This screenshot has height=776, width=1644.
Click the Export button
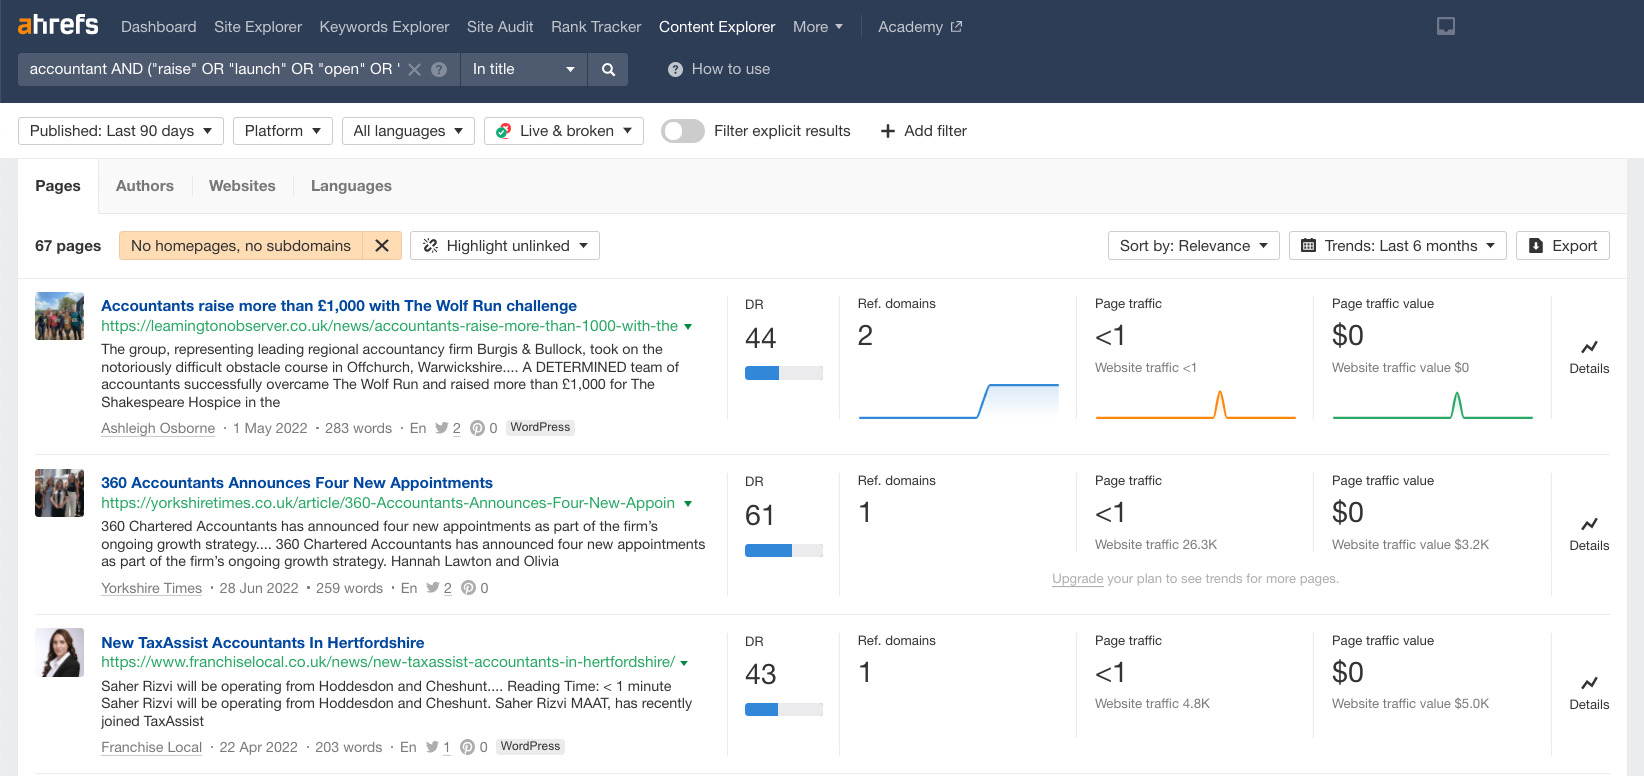tap(1562, 246)
